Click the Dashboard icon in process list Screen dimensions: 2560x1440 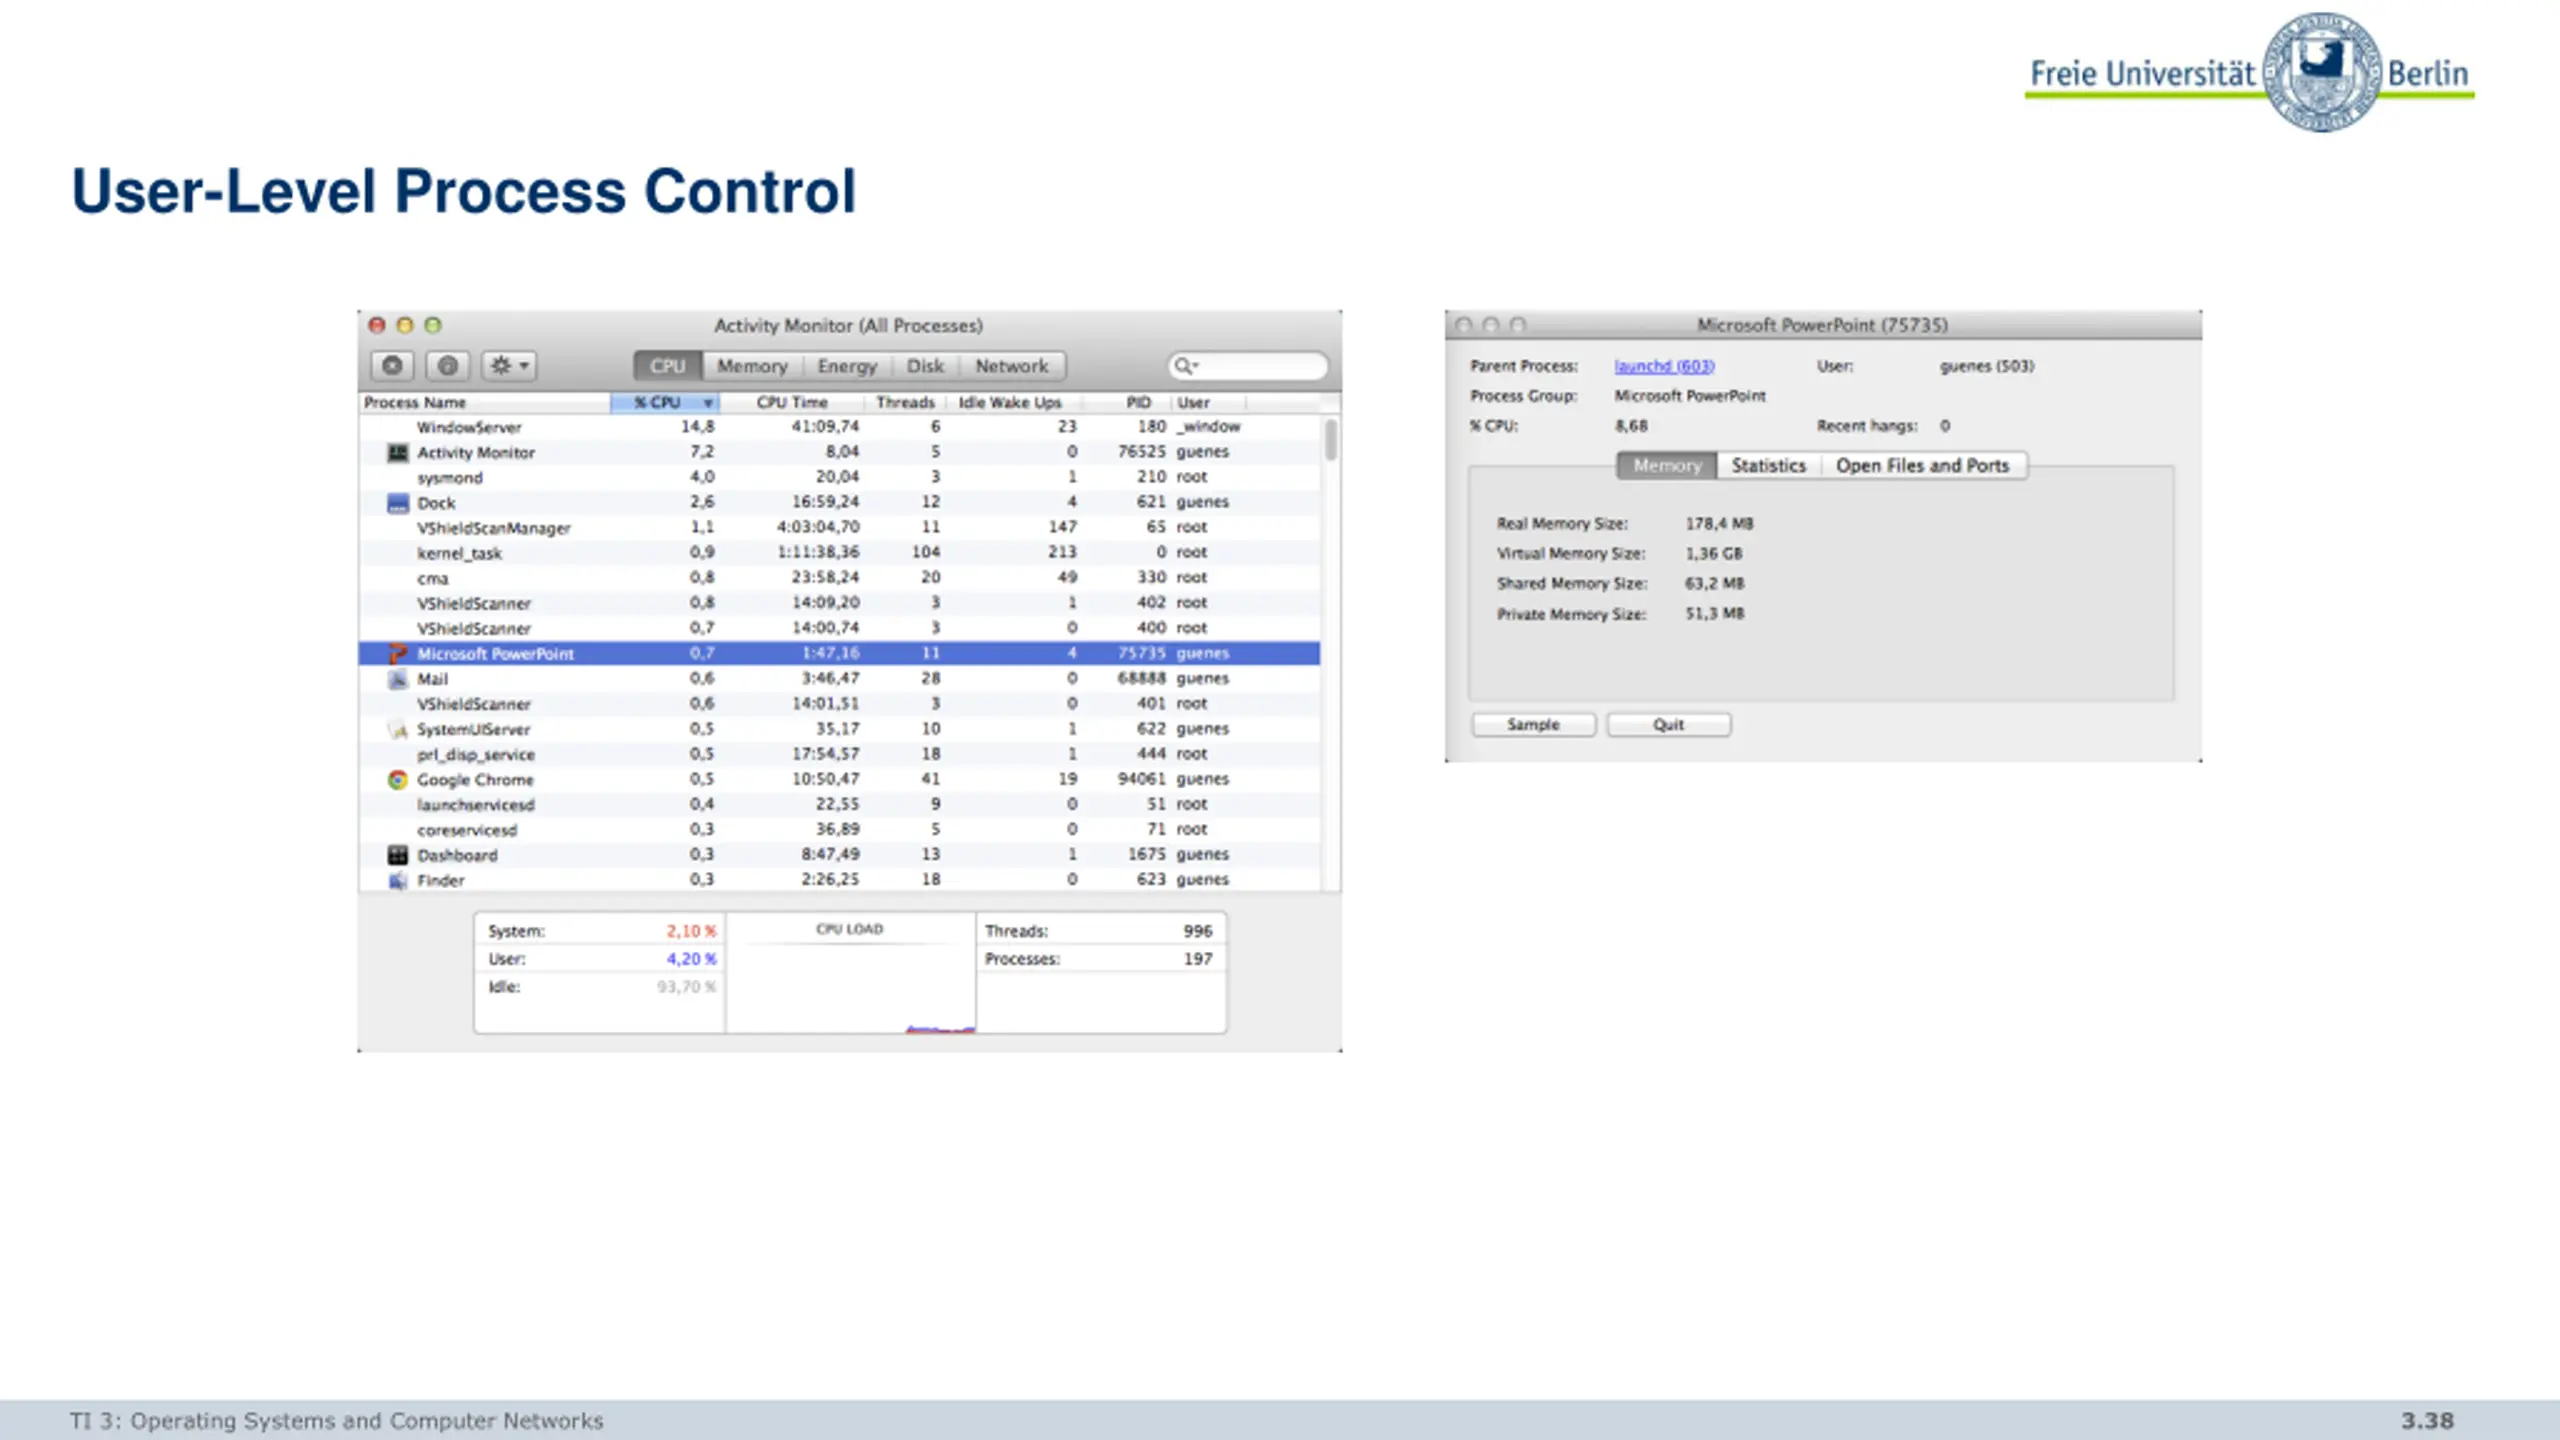398,854
